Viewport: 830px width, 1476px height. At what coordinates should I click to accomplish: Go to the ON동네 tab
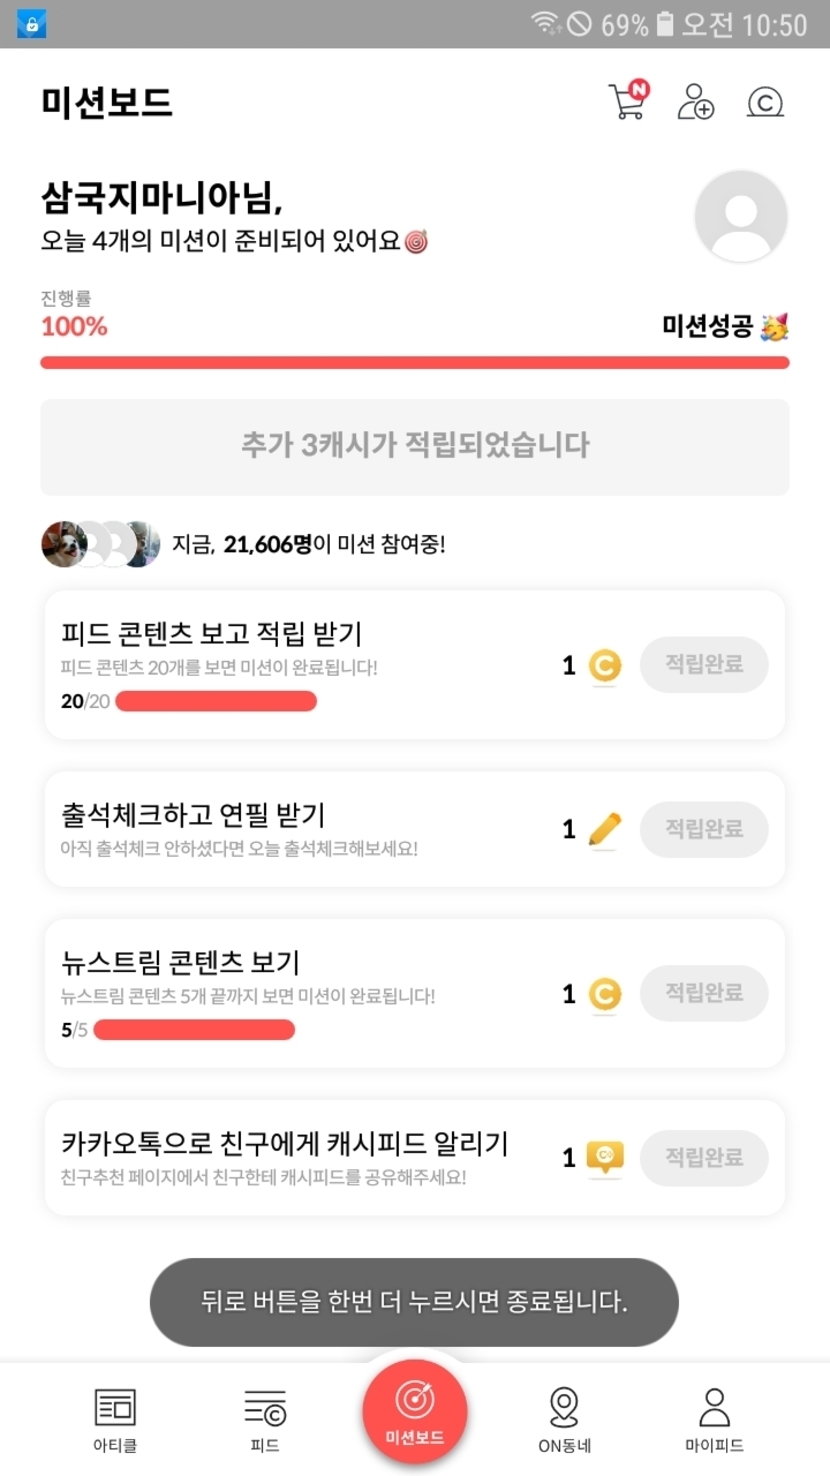(564, 1419)
